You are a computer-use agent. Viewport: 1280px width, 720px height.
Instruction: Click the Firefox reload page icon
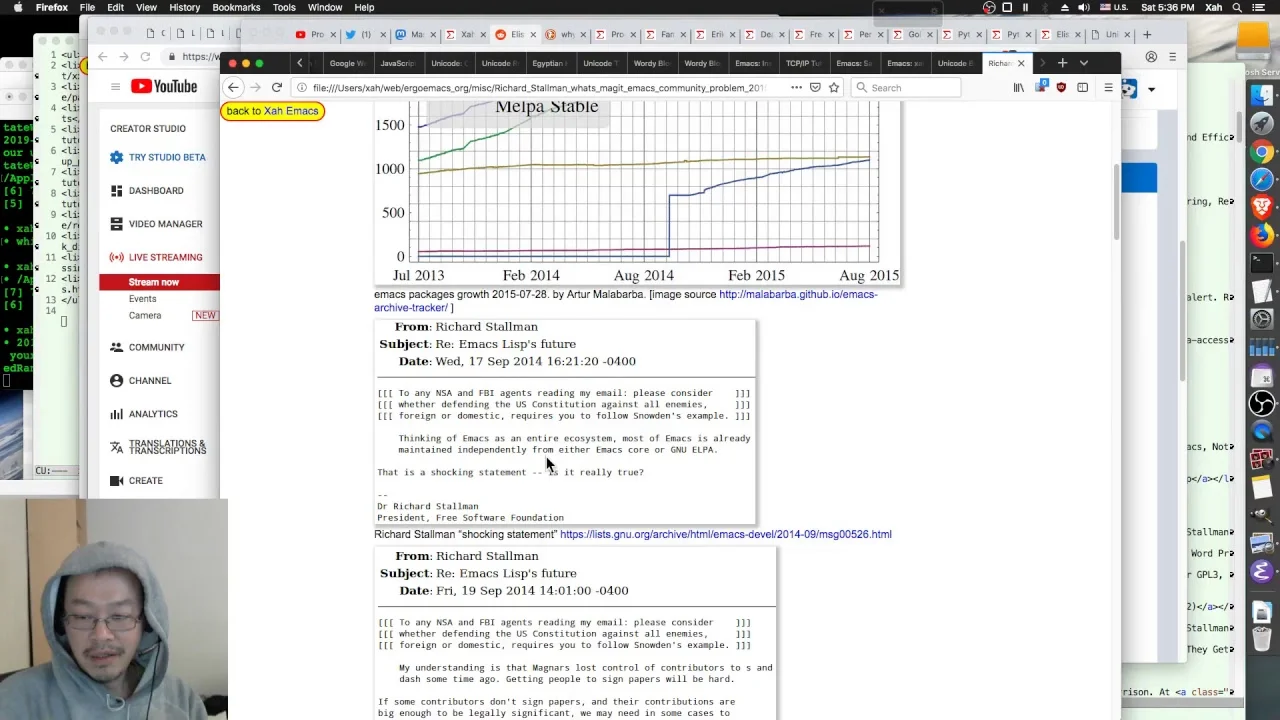pos(277,88)
